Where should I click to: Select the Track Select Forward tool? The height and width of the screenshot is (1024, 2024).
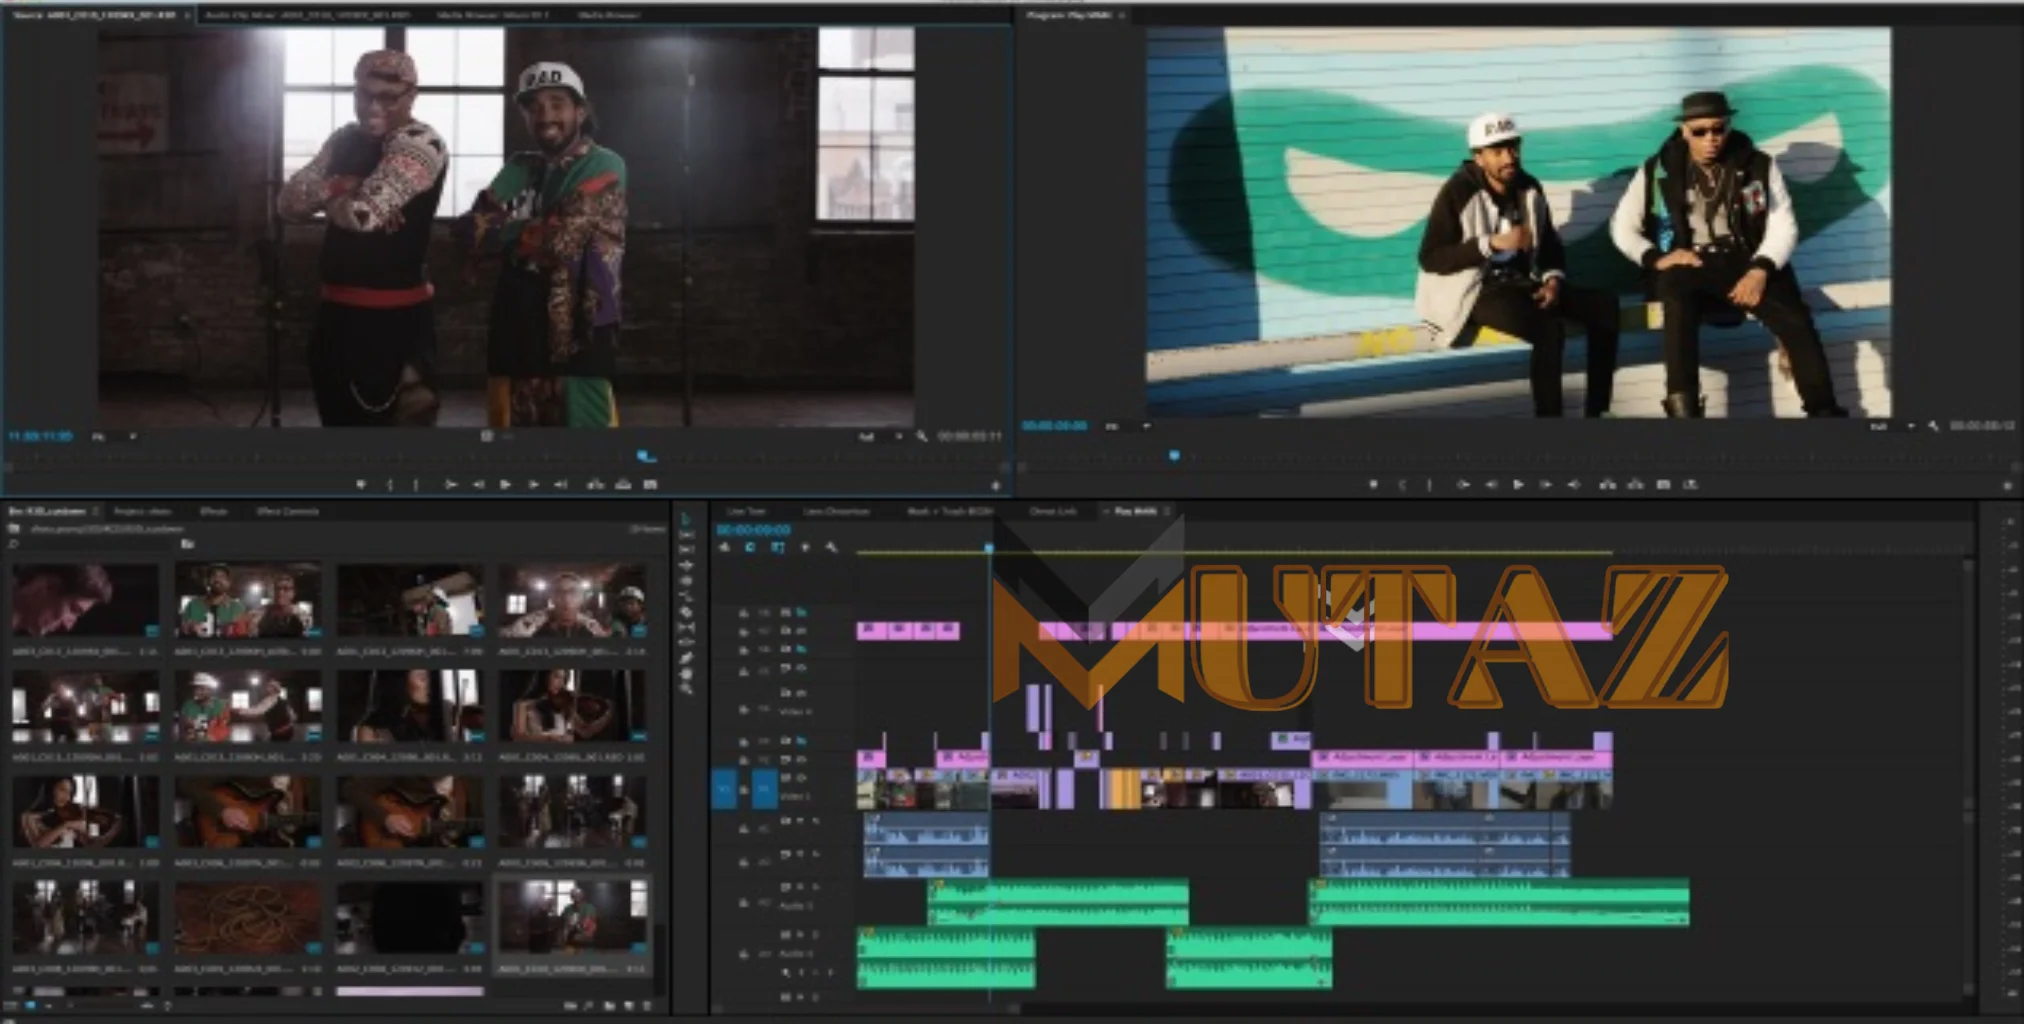point(686,534)
